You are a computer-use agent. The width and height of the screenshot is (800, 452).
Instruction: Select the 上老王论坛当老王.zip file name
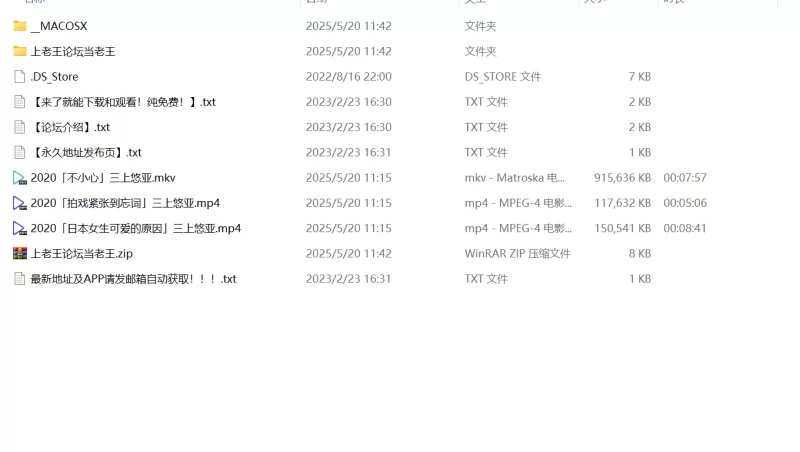pyautogui.click(x=82, y=254)
